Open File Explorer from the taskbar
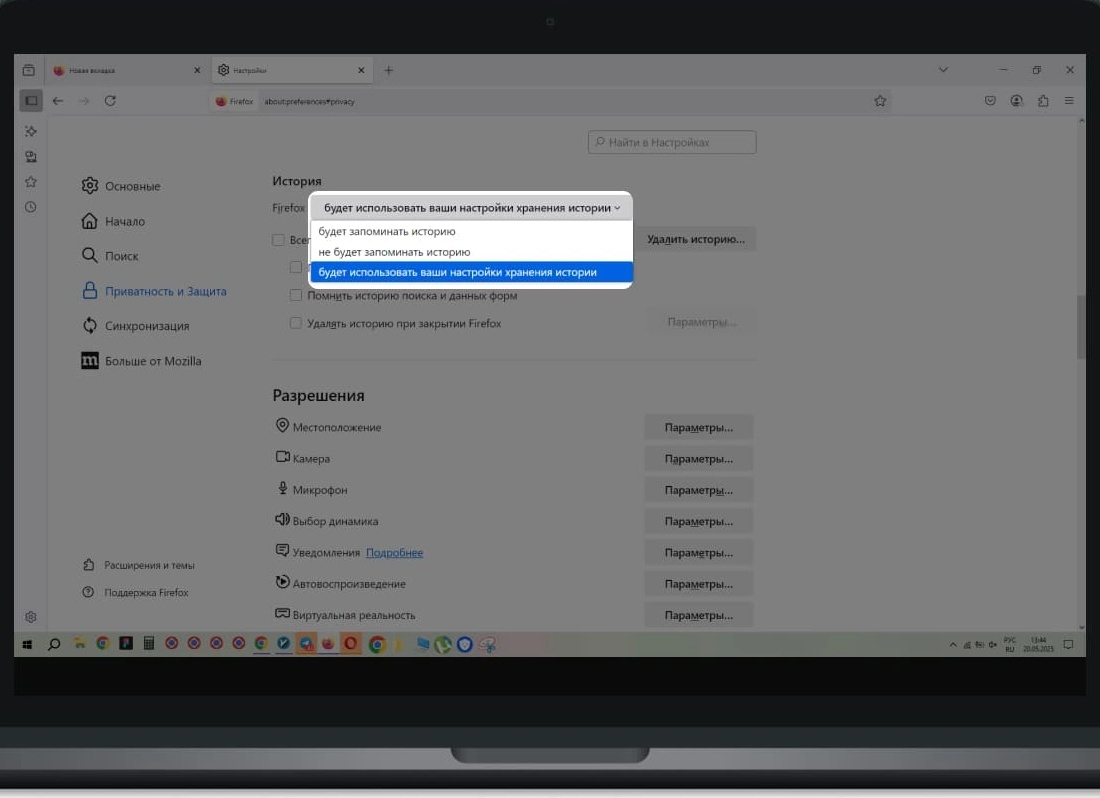The width and height of the screenshot is (1100, 798). coord(80,643)
